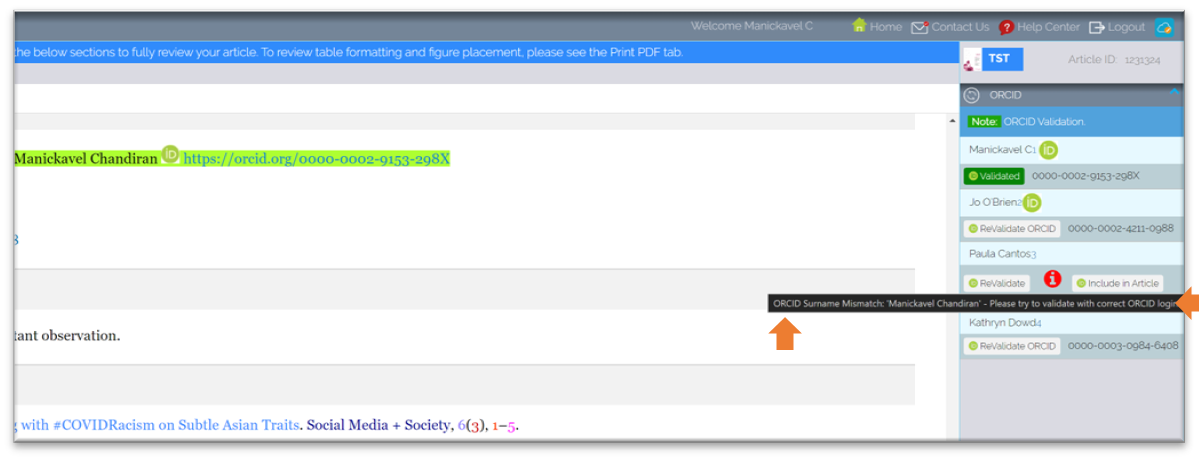
Task: Click red info icon under Paula Cantos
Action: click(1051, 279)
